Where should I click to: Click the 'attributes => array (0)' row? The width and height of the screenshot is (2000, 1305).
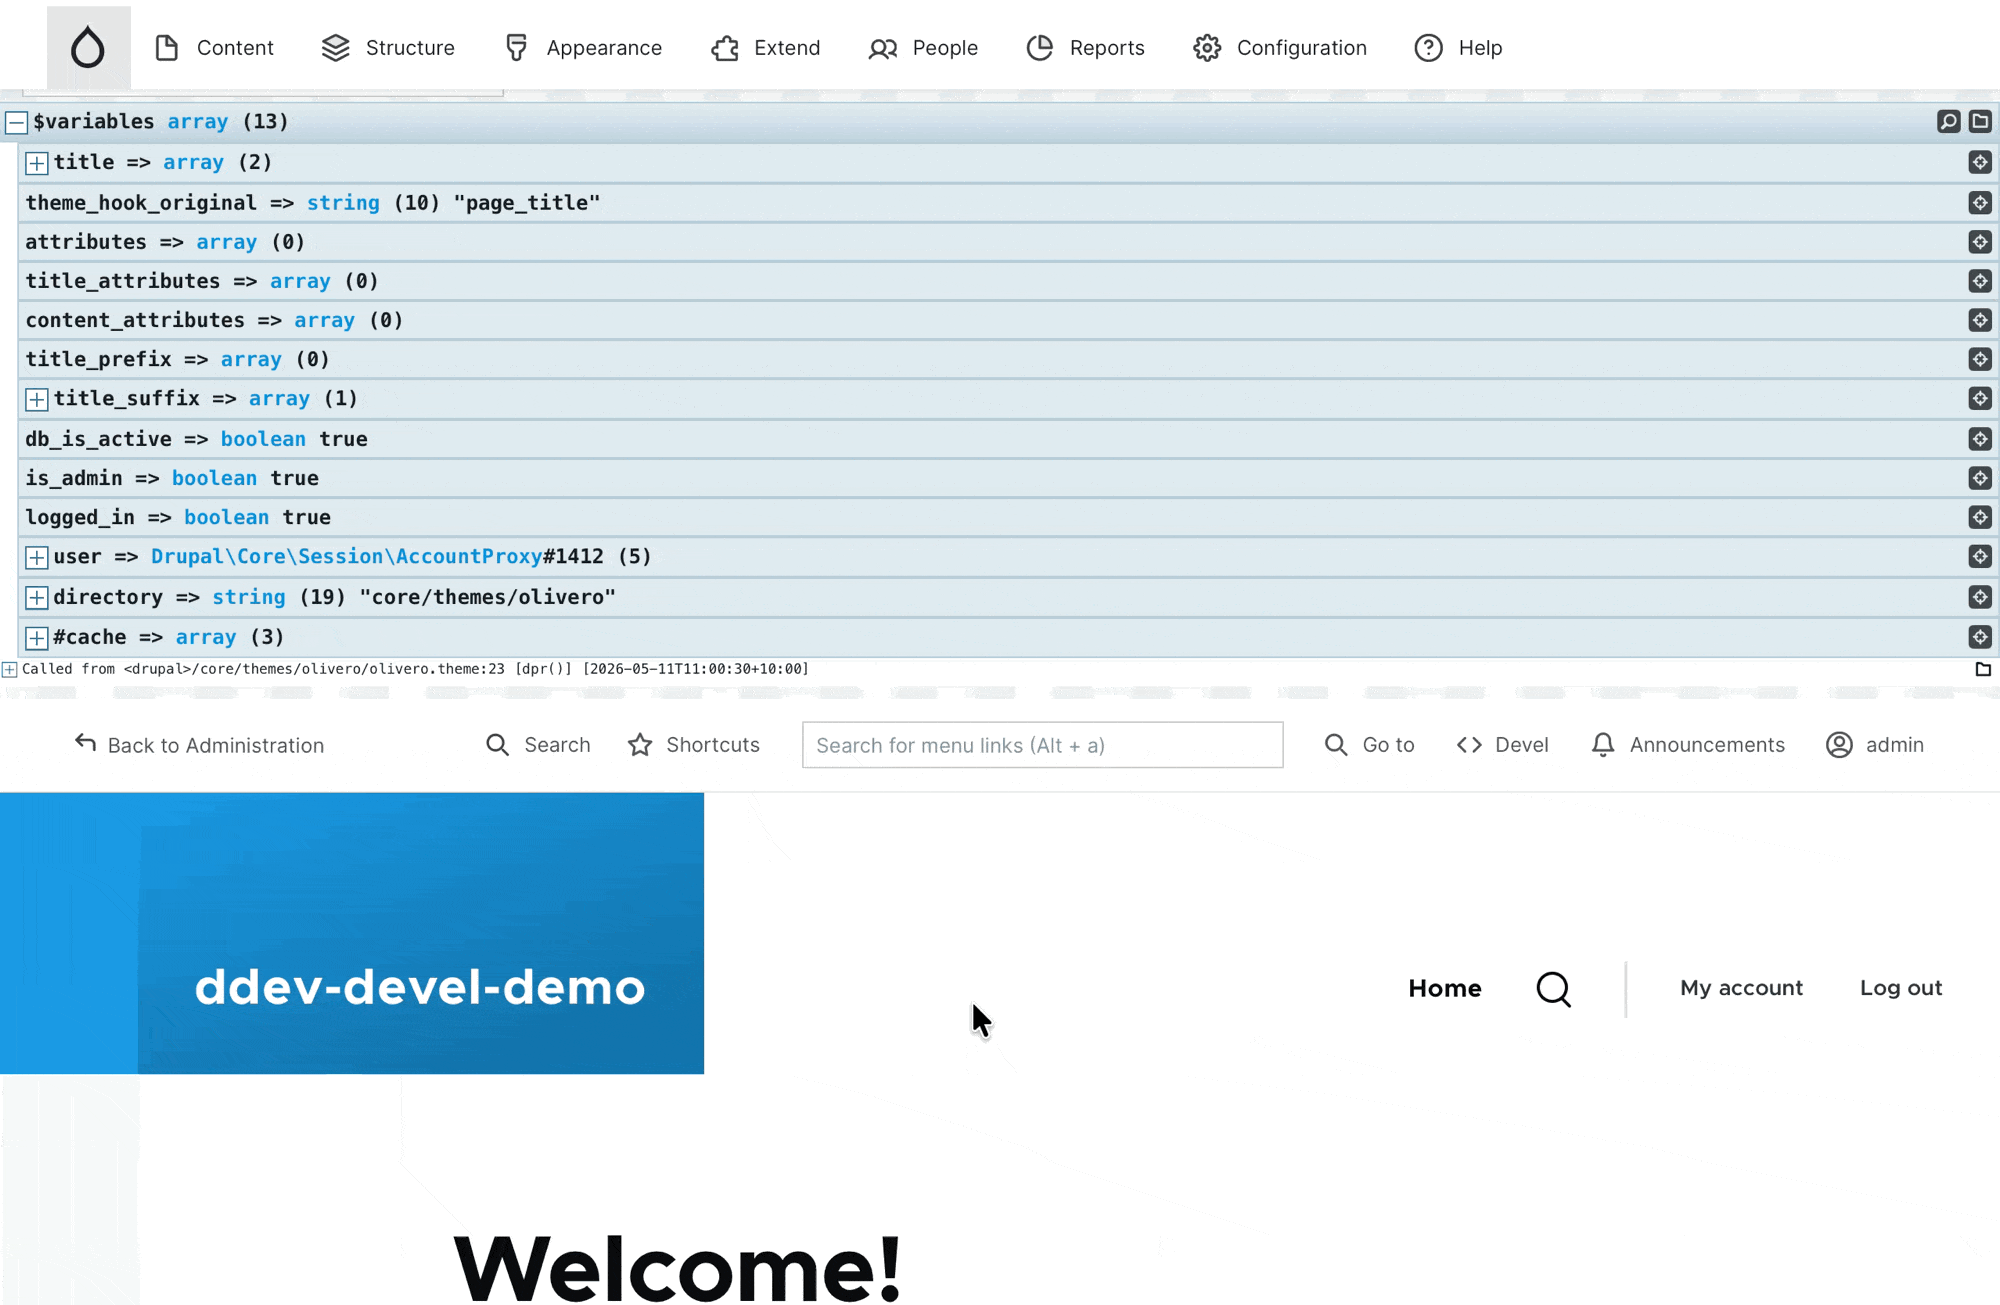pyautogui.click(x=1008, y=242)
